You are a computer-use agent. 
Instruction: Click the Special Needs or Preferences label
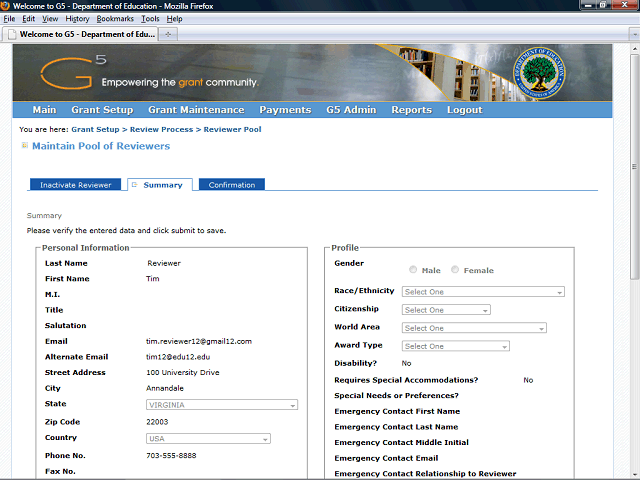(396, 396)
